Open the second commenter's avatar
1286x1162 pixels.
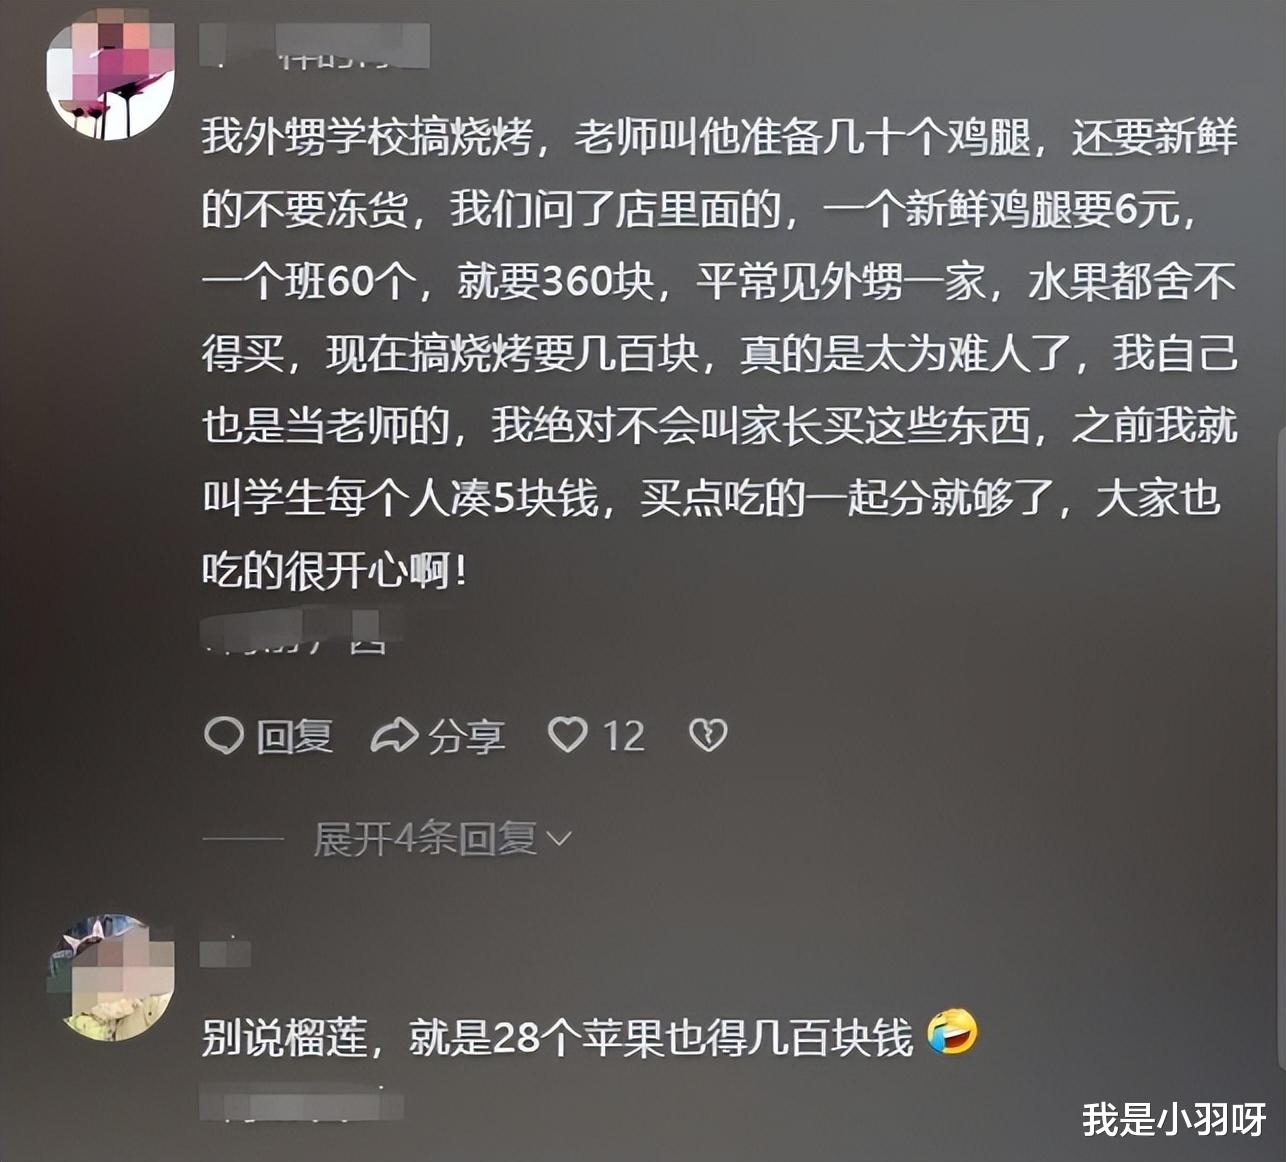click(111, 977)
